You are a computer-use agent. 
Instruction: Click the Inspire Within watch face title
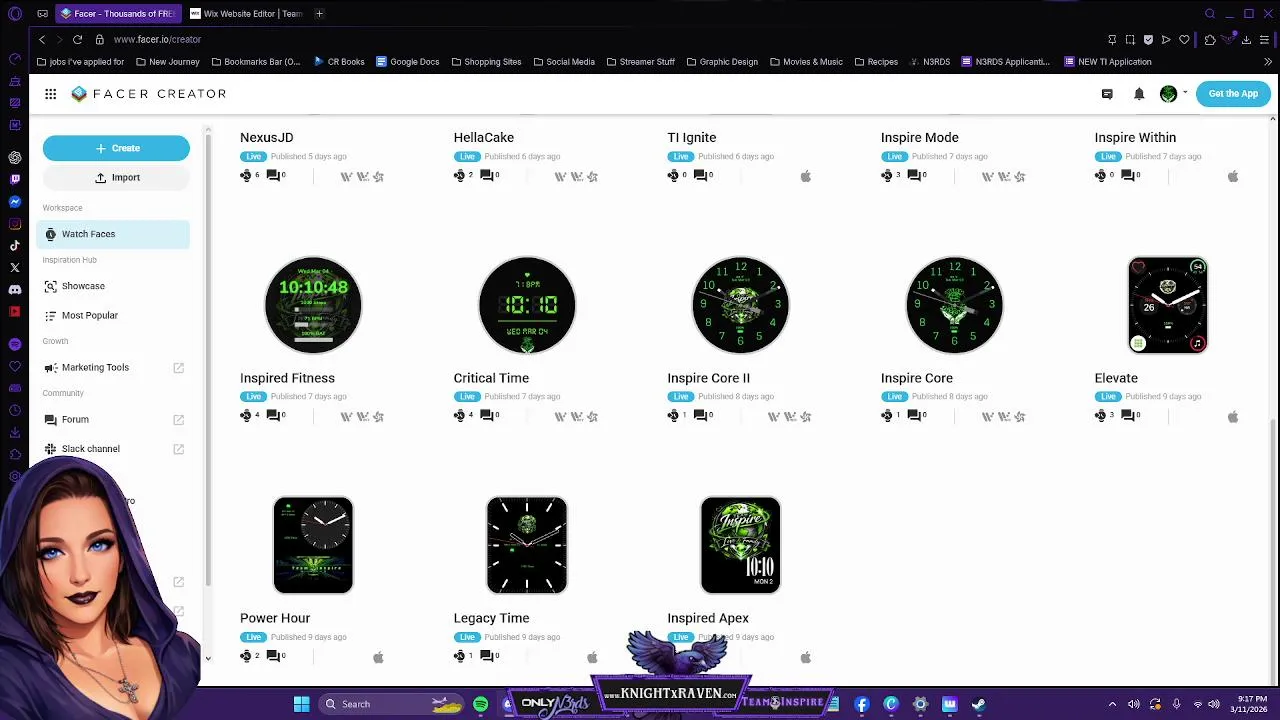1135,138
